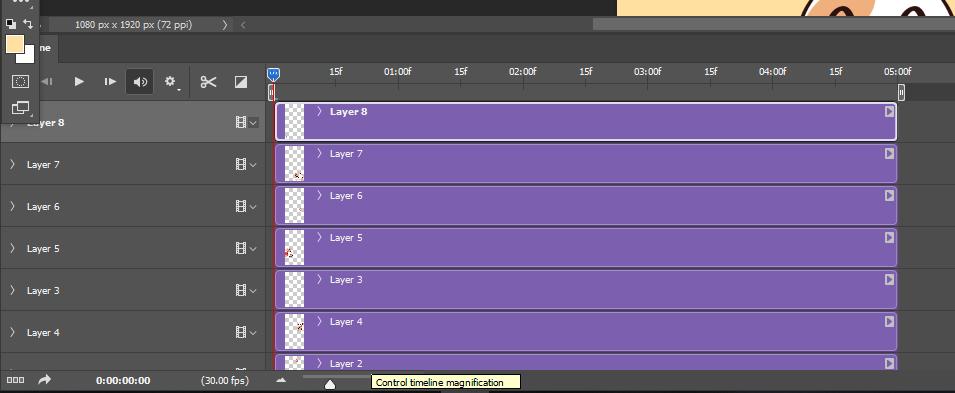Click the 0:00:00:00 timecode
This screenshot has height=393, width=955.
point(123,381)
